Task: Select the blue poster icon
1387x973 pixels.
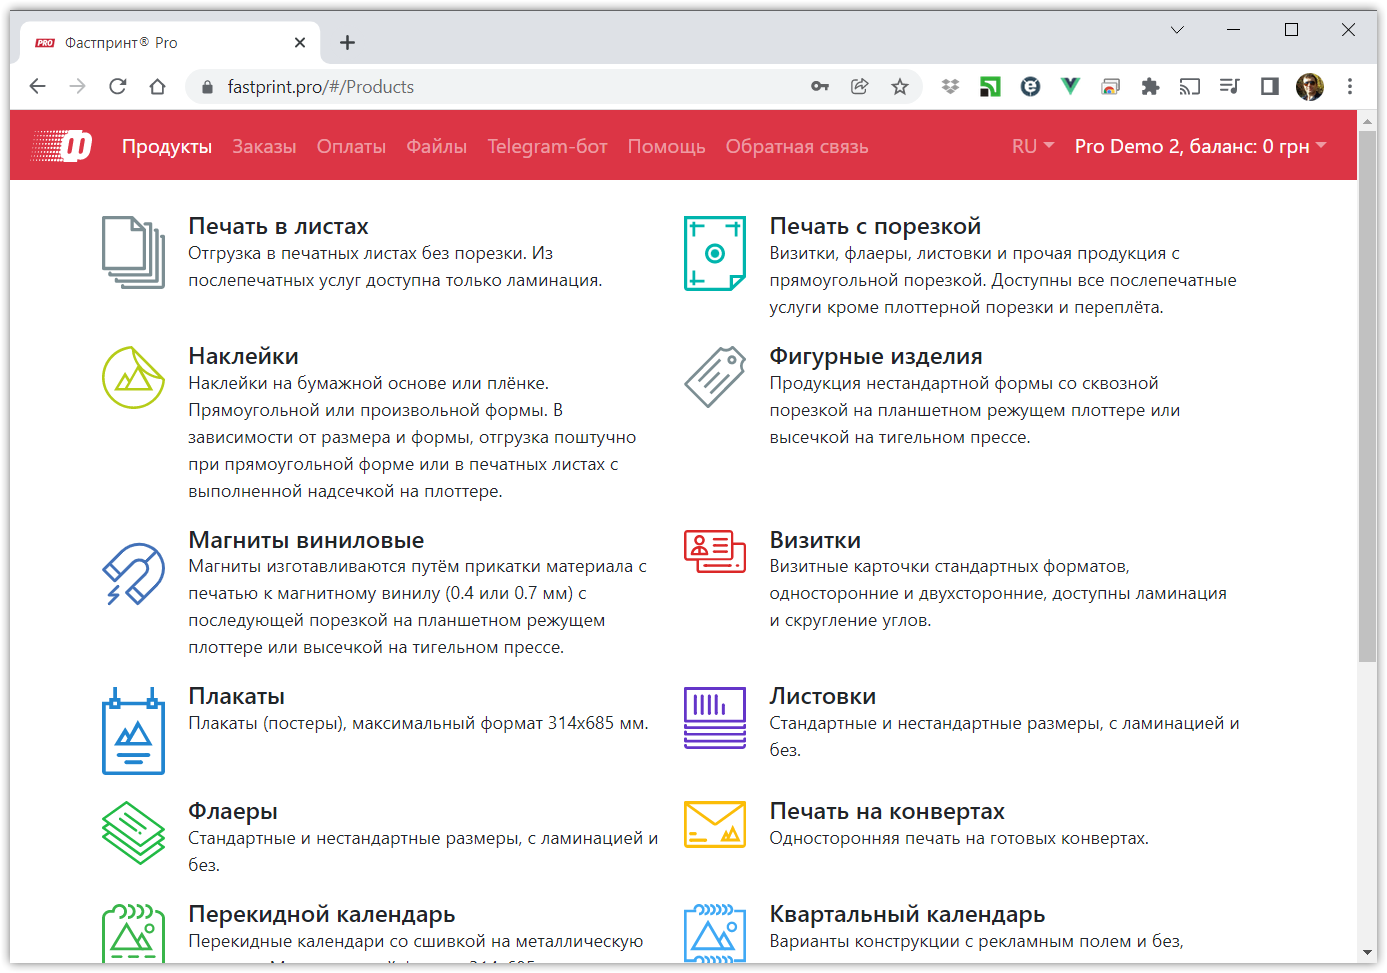Action: click(133, 731)
